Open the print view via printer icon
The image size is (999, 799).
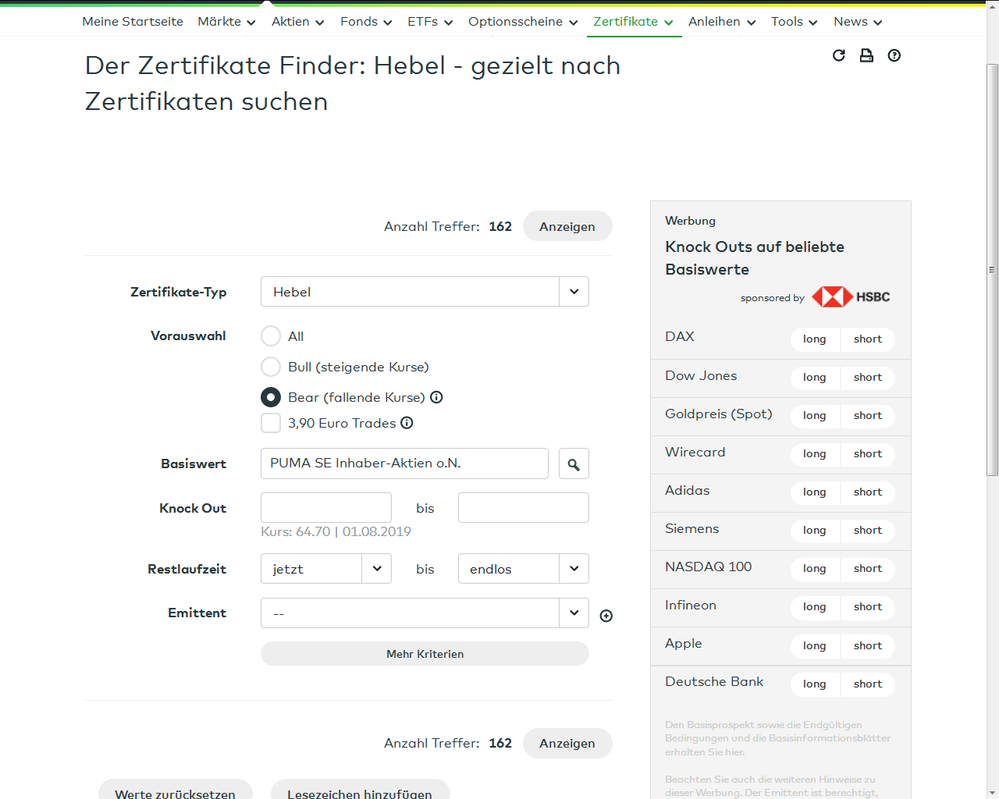[x=866, y=55]
